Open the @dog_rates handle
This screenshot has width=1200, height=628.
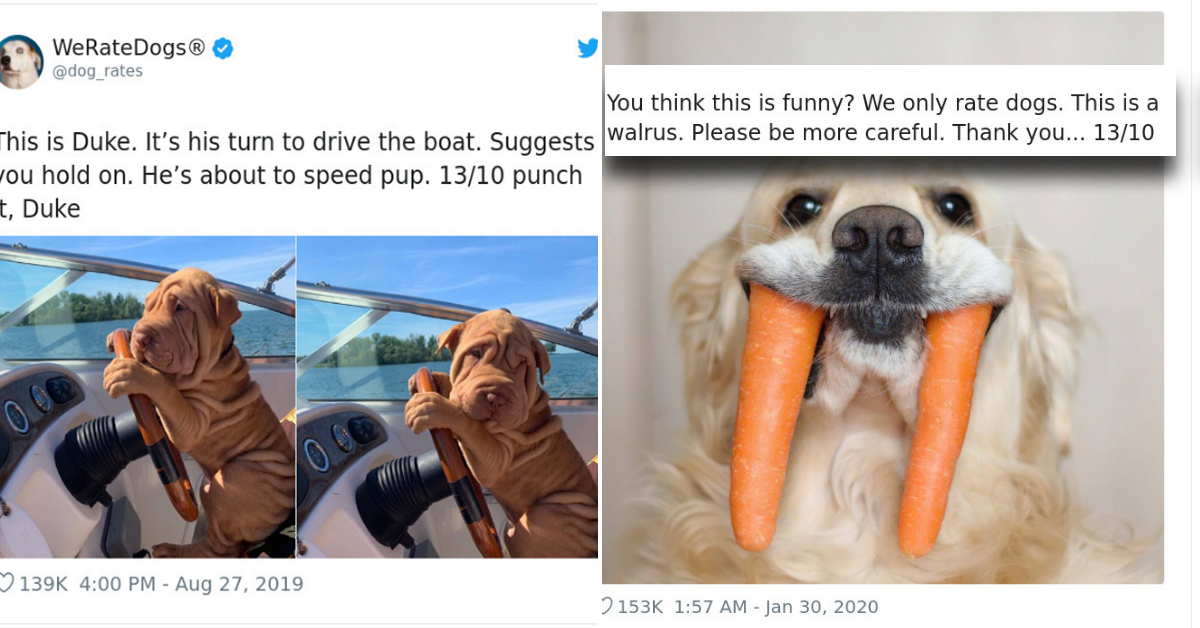97,72
